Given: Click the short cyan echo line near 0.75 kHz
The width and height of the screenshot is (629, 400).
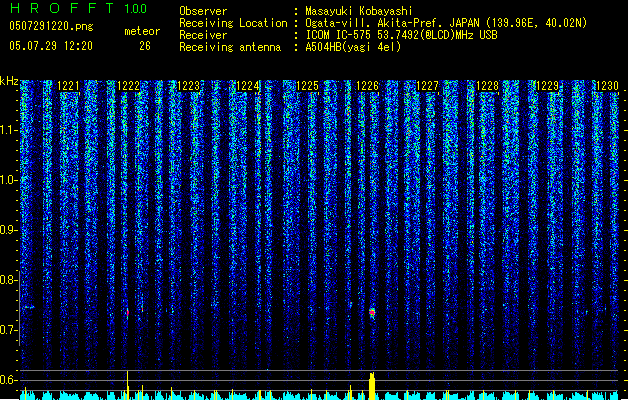Looking at the screenshot, I should [x=28, y=307].
